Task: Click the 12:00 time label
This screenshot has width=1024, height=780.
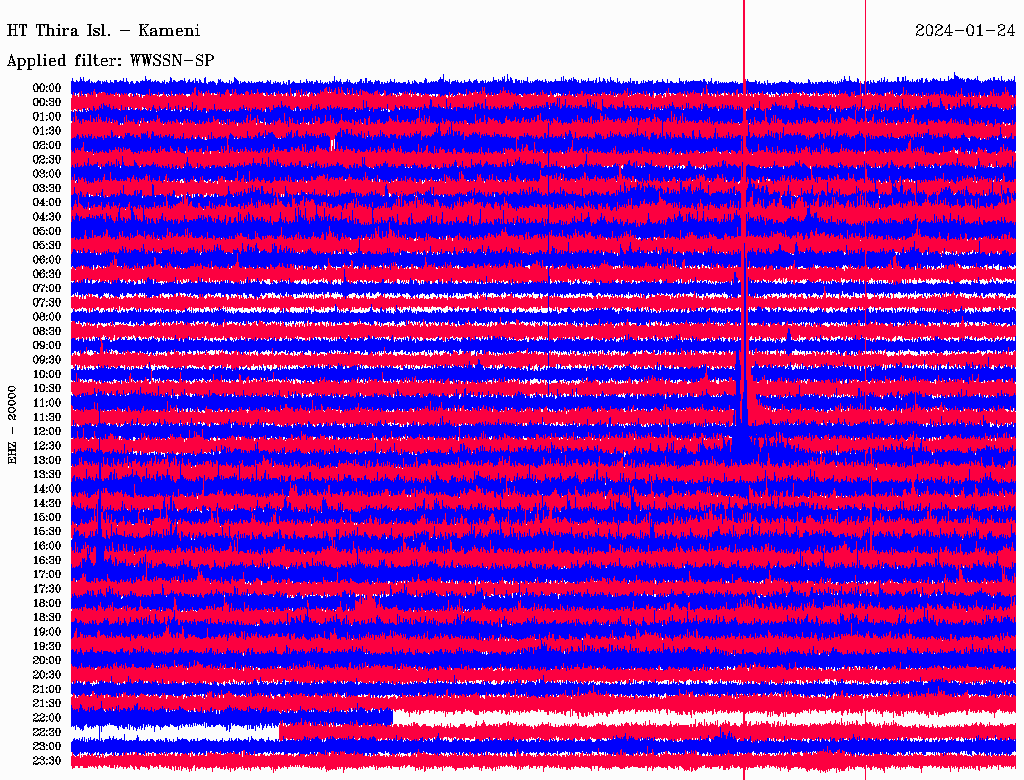Action: point(47,432)
